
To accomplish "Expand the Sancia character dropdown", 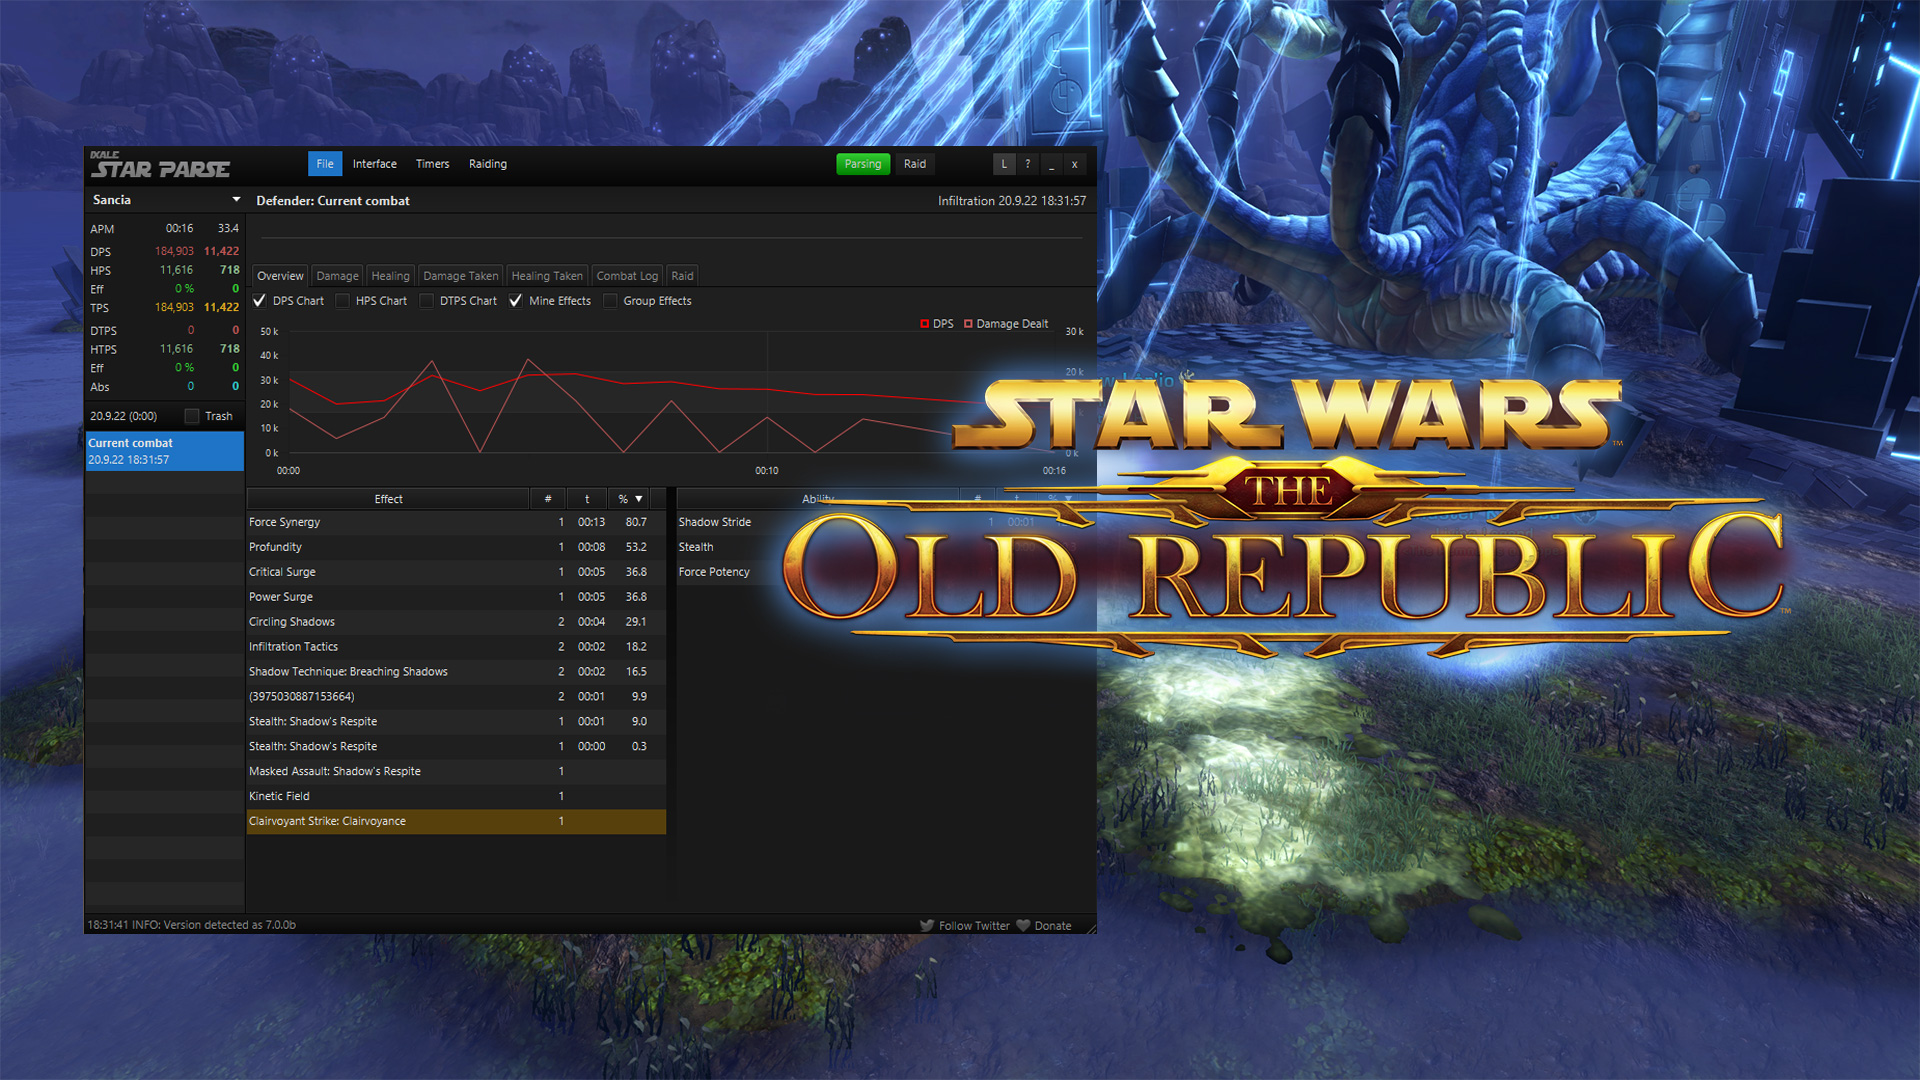I will (236, 200).
